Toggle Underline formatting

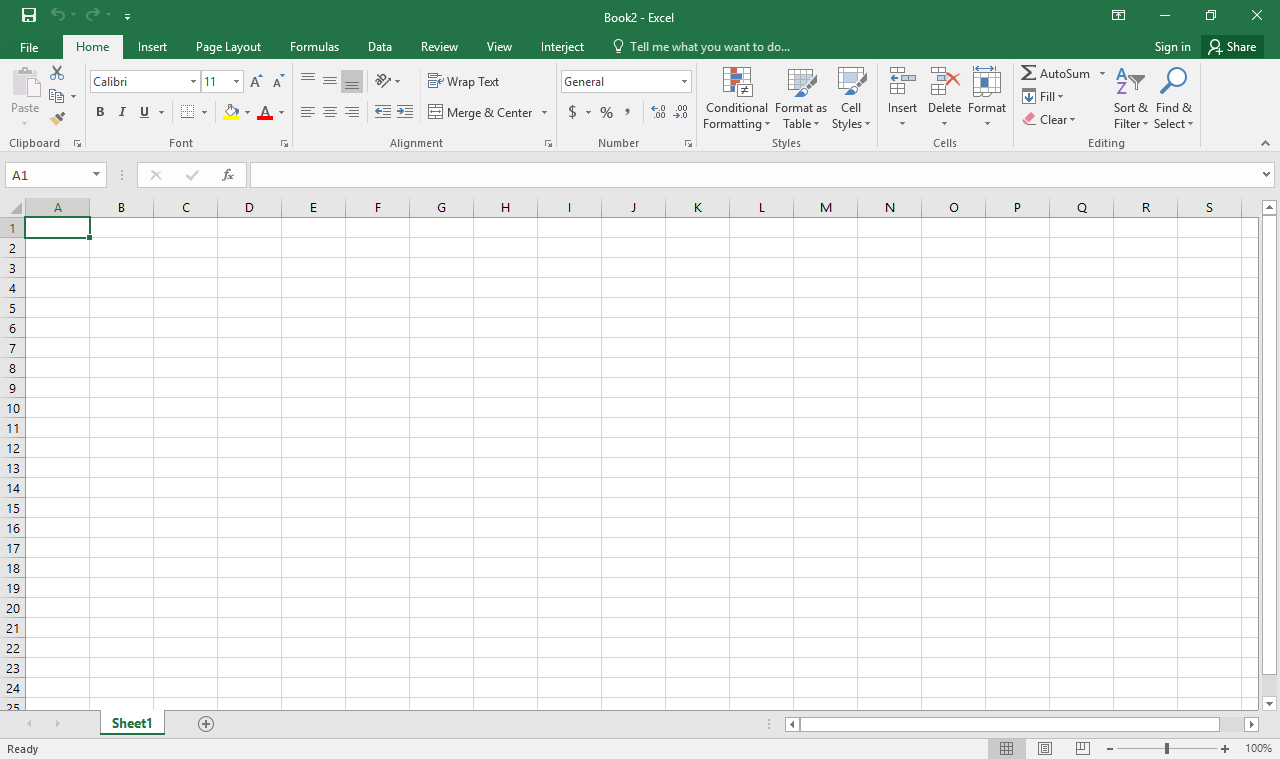point(144,112)
